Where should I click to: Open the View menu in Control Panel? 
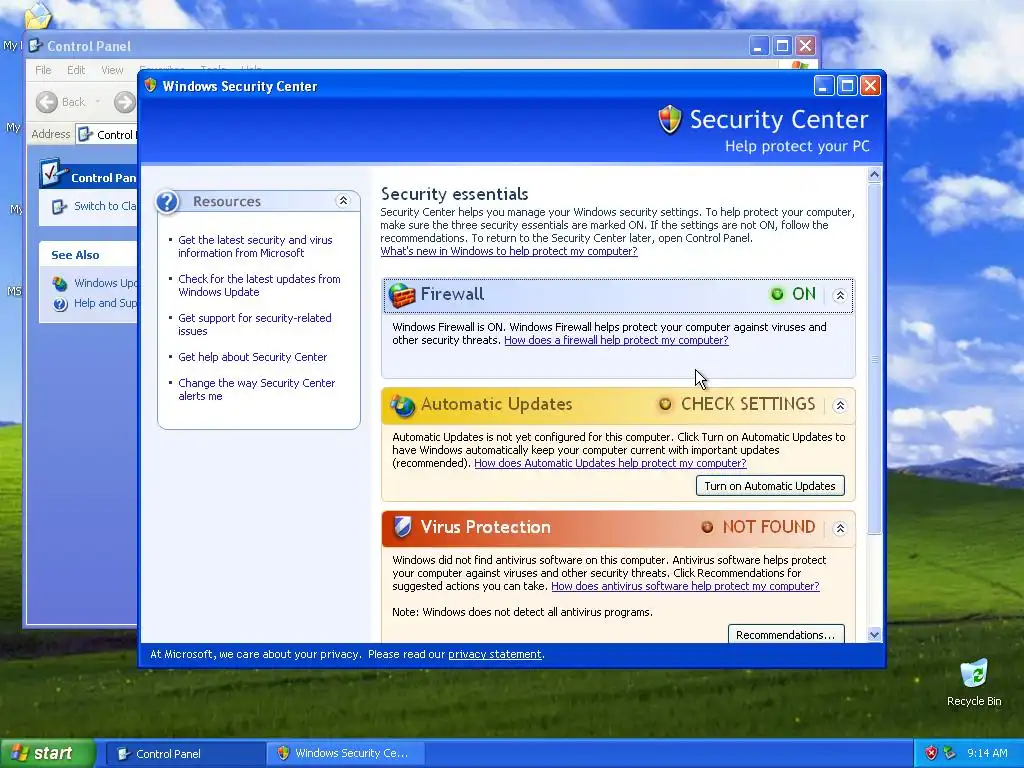point(112,70)
